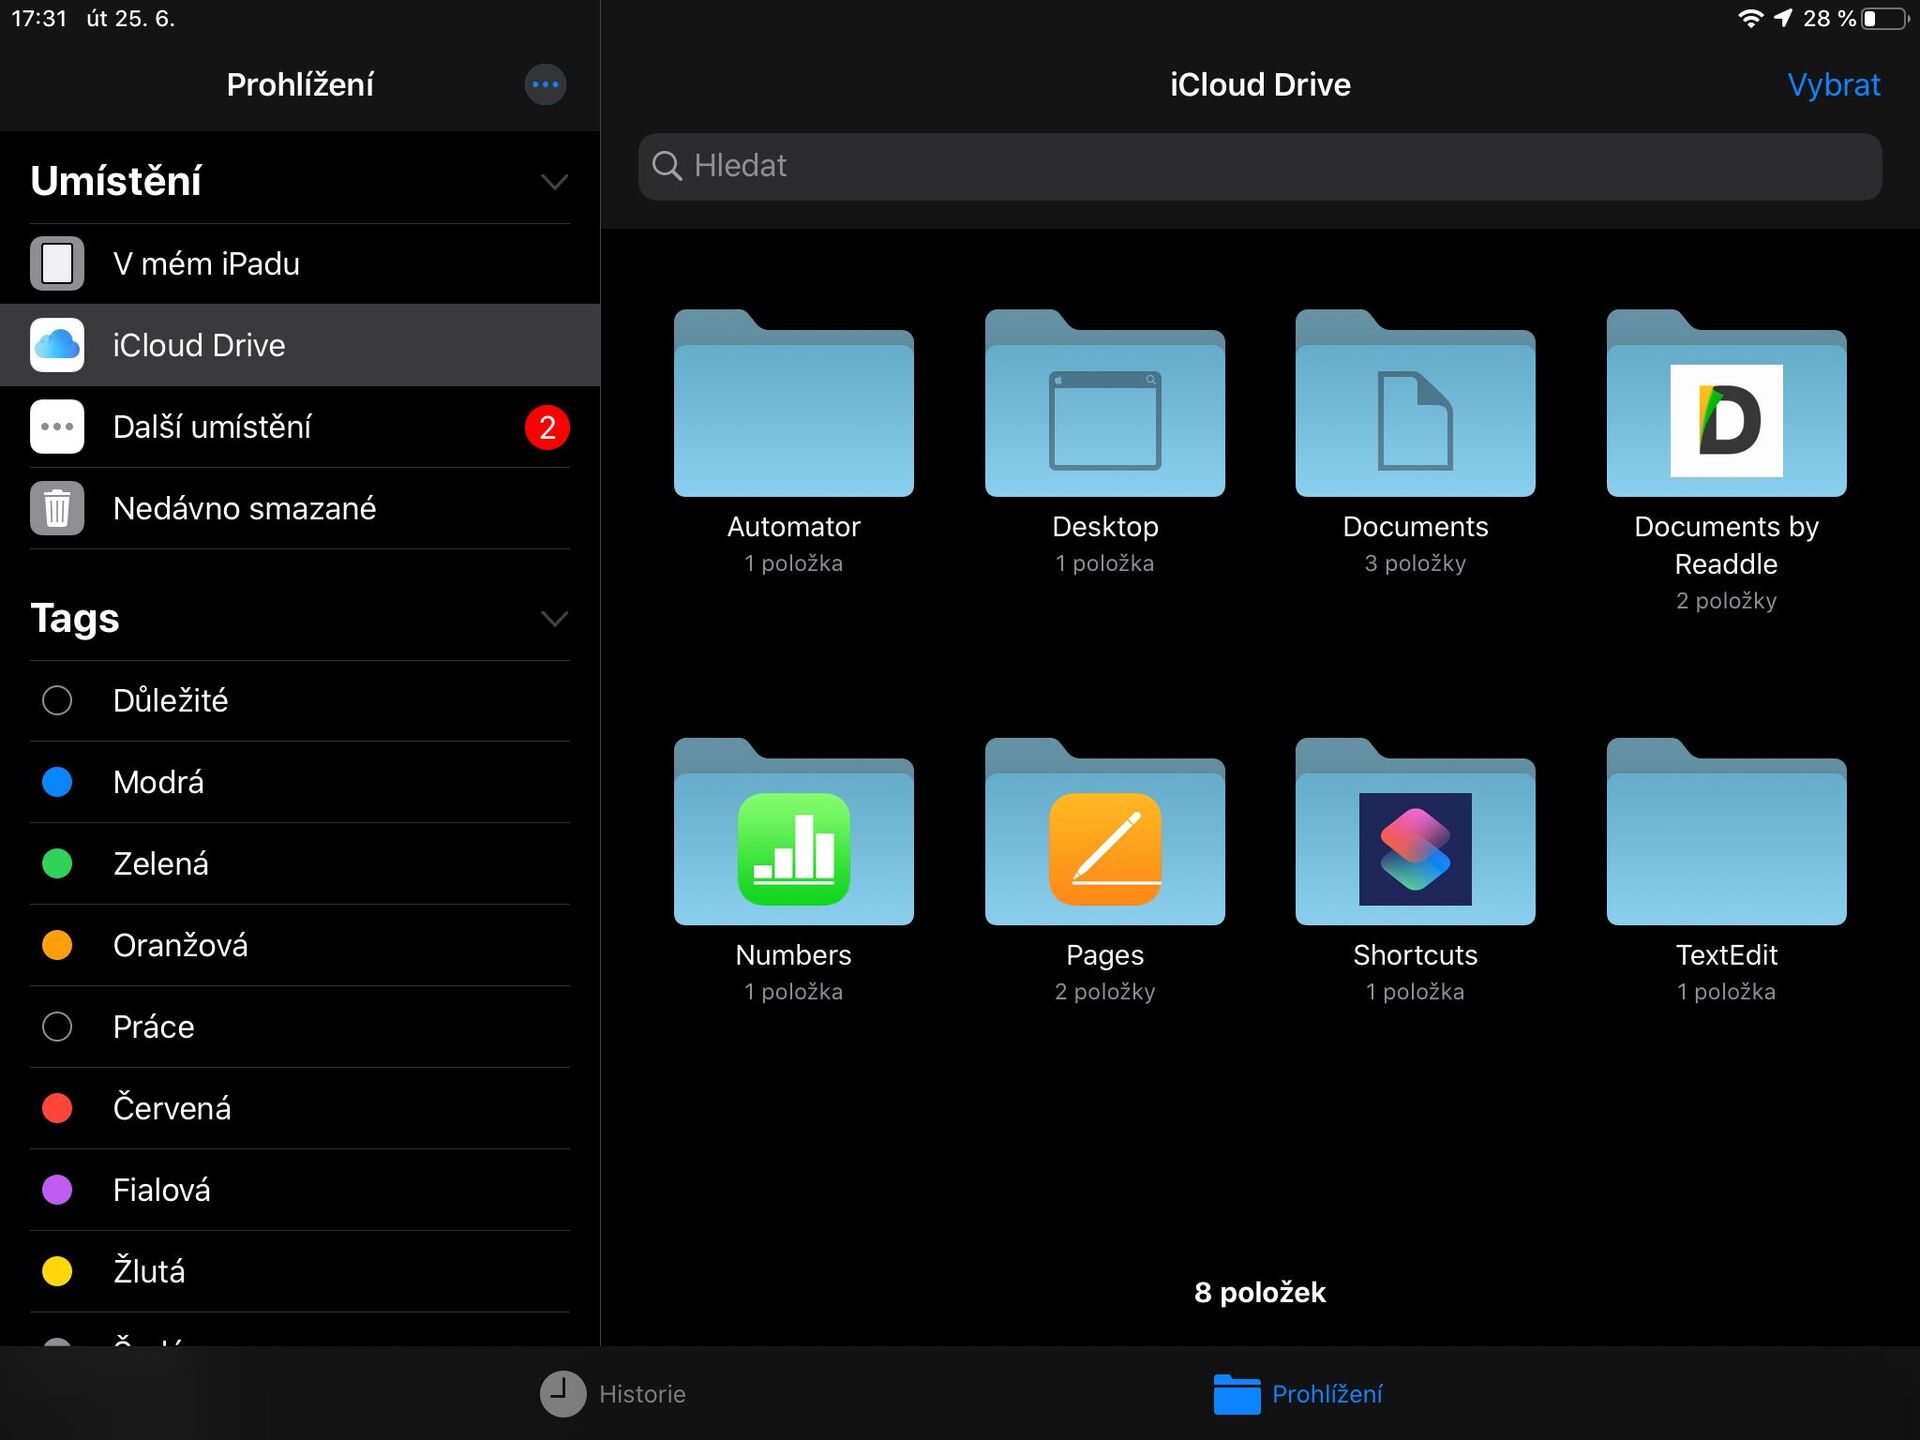The image size is (1920, 1440).
Task: Switch to the Historie tab
Action: coord(614,1393)
